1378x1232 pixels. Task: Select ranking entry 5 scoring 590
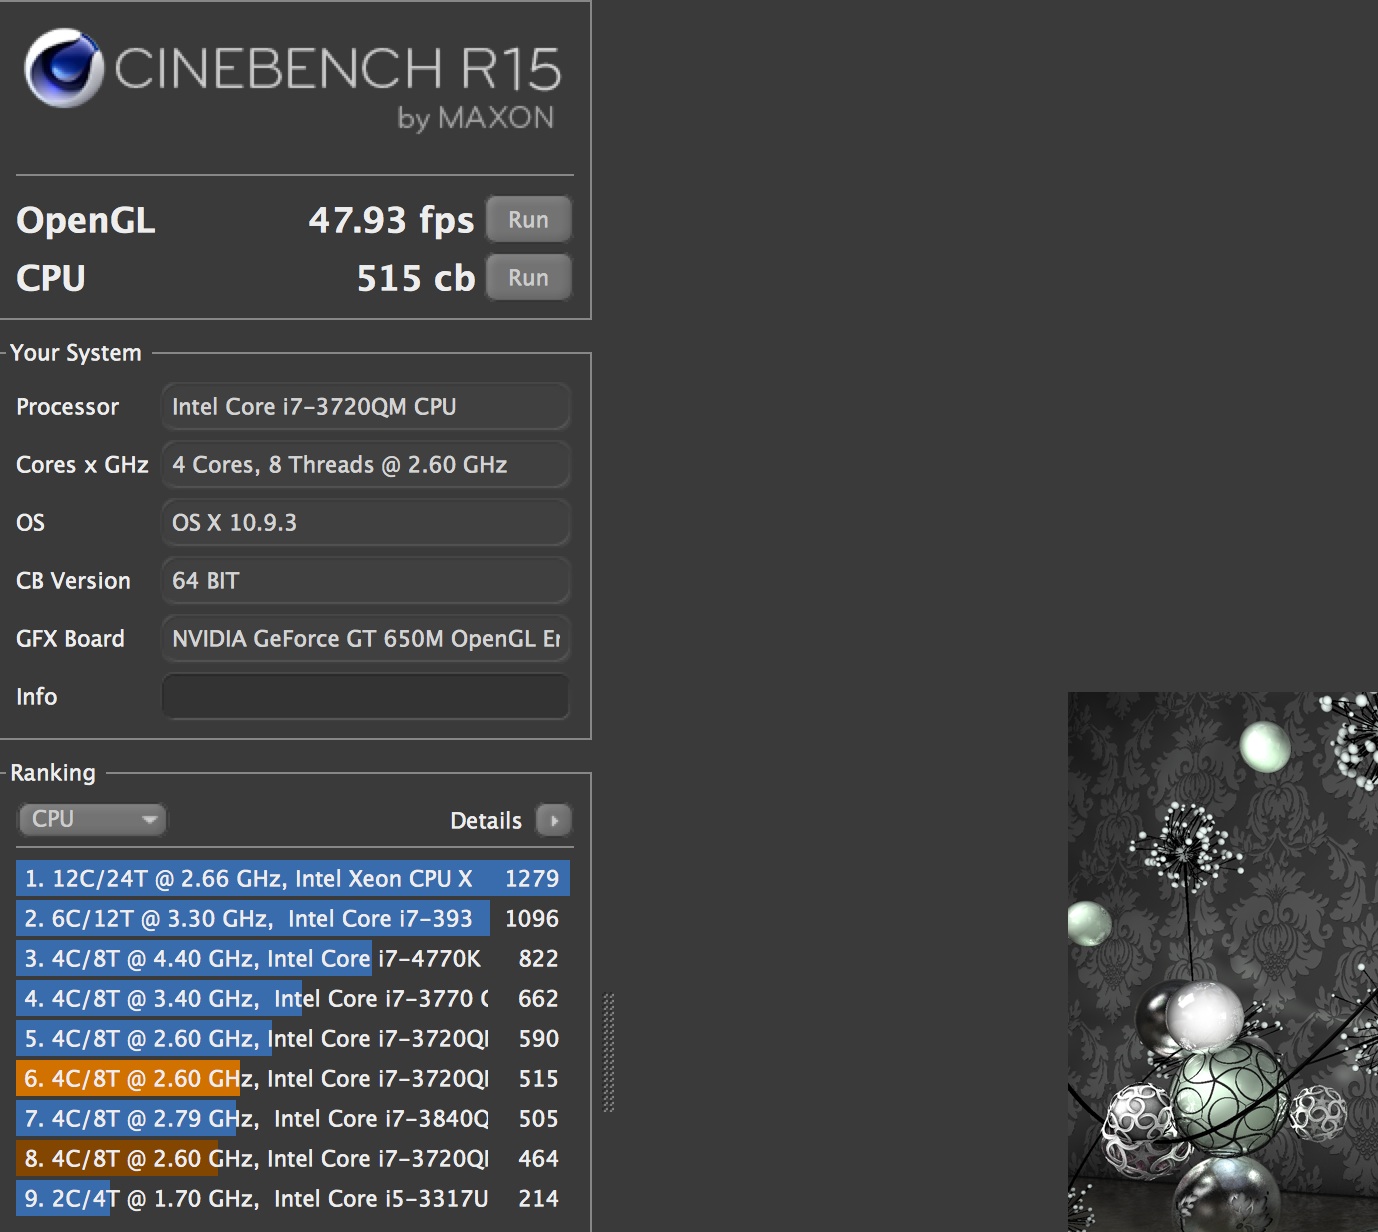pos(293,1039)
